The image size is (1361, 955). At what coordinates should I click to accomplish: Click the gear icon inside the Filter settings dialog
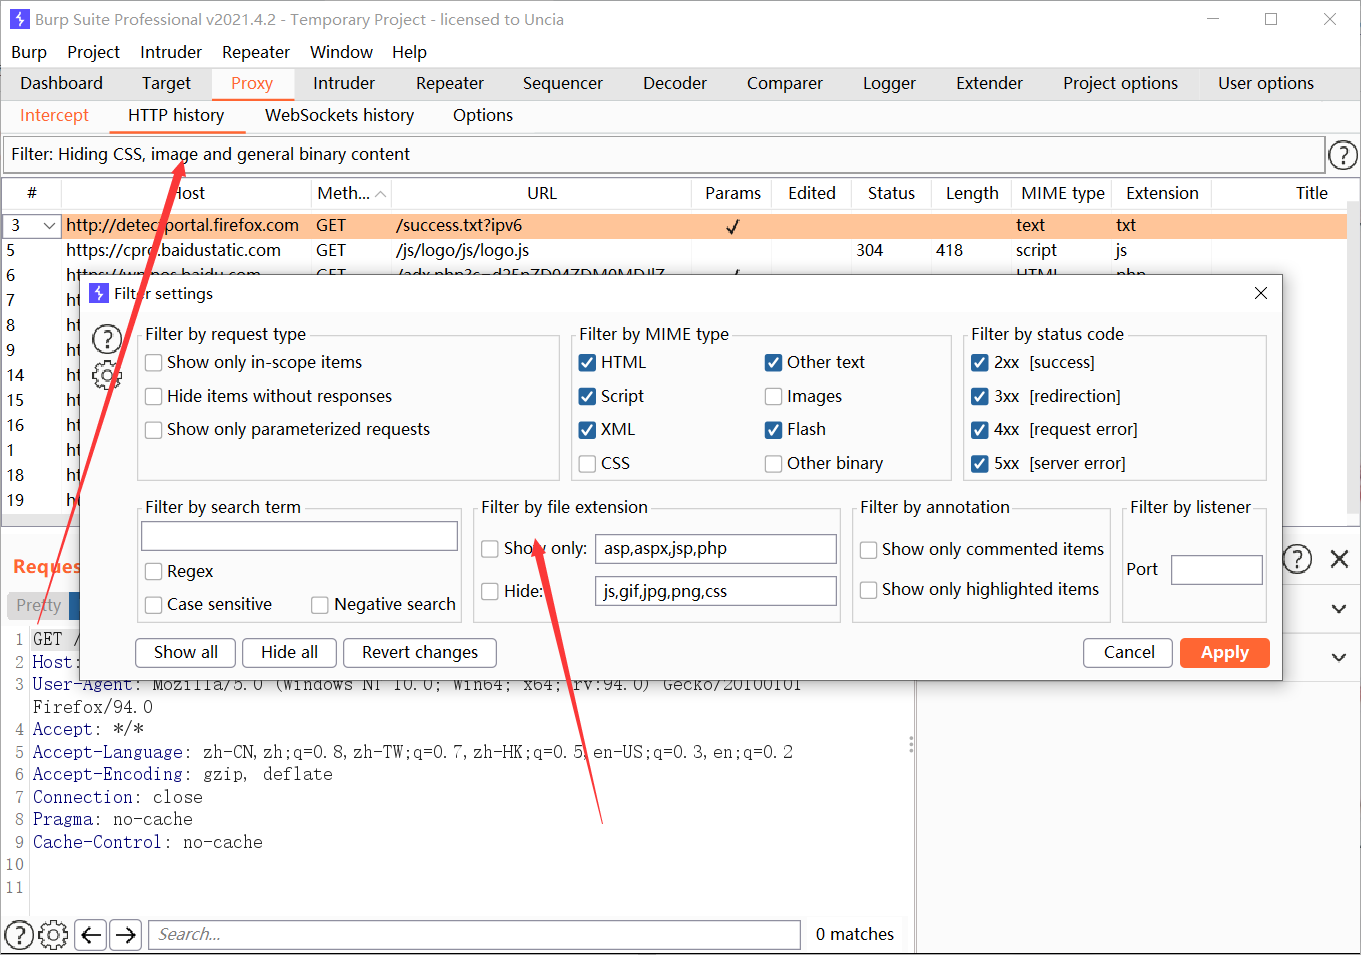click(107, 375)
